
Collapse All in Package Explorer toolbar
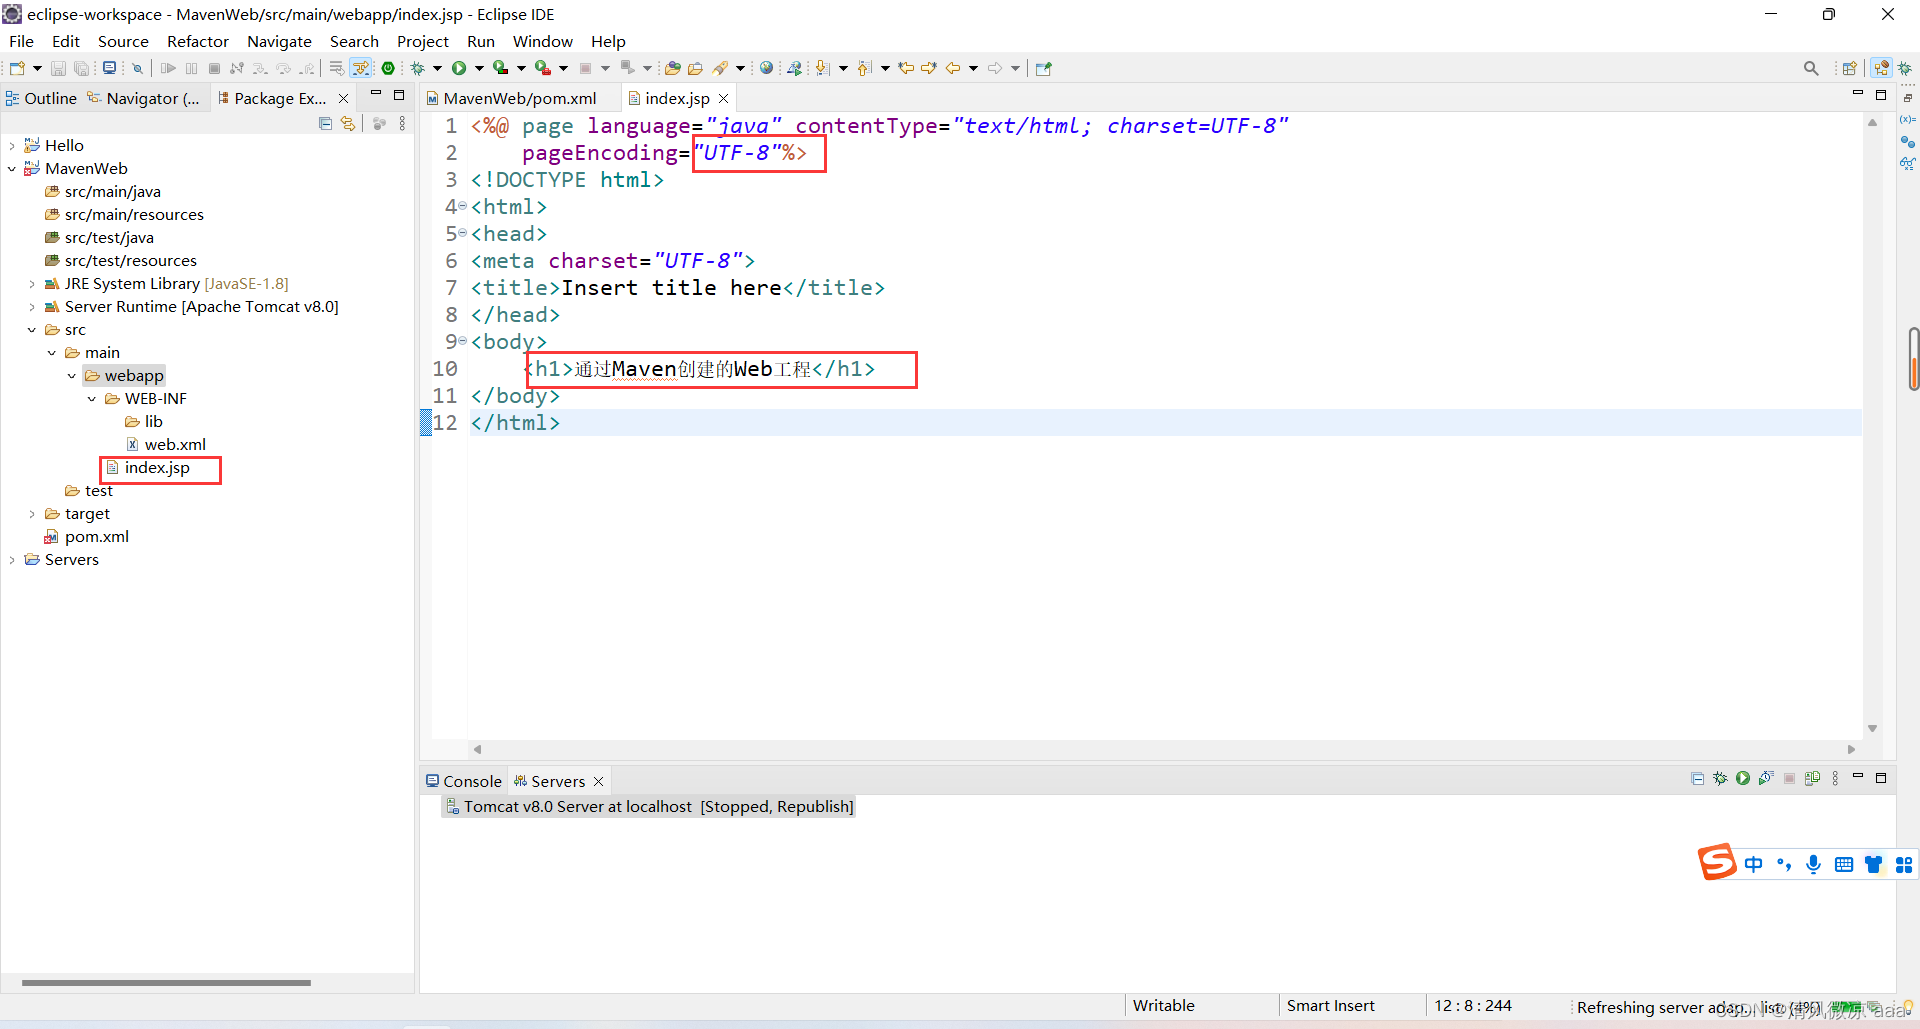click(x=325, y=123)
